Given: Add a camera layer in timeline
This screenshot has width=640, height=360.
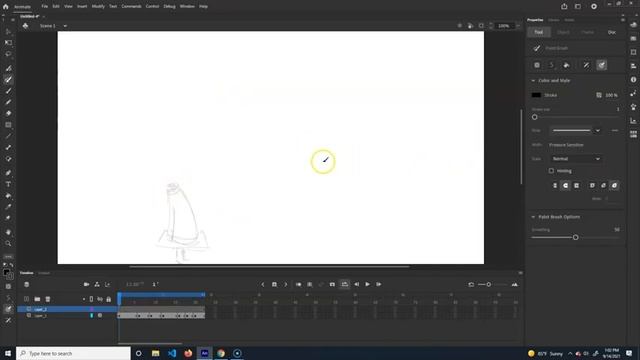Looking at the screenshot, I should point(86,284).
